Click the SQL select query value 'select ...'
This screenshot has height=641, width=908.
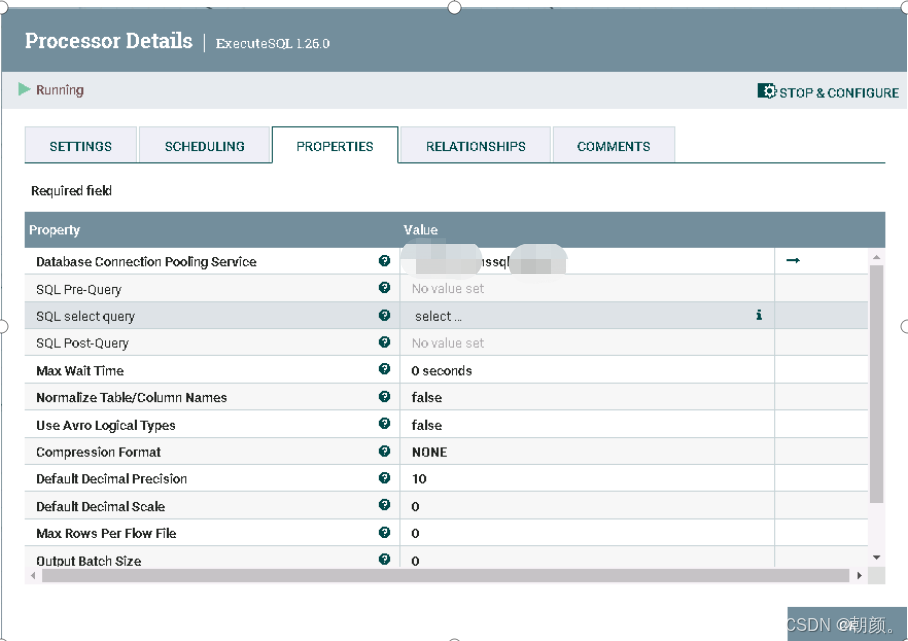(x=438, y=316)
